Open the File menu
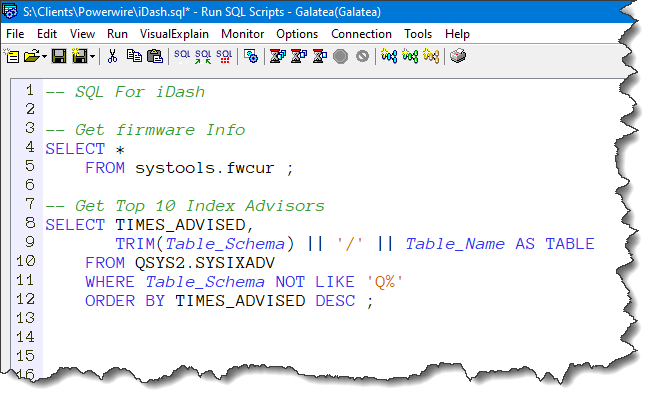This screenshot has width=662, height=406. [x=15, y=33]
